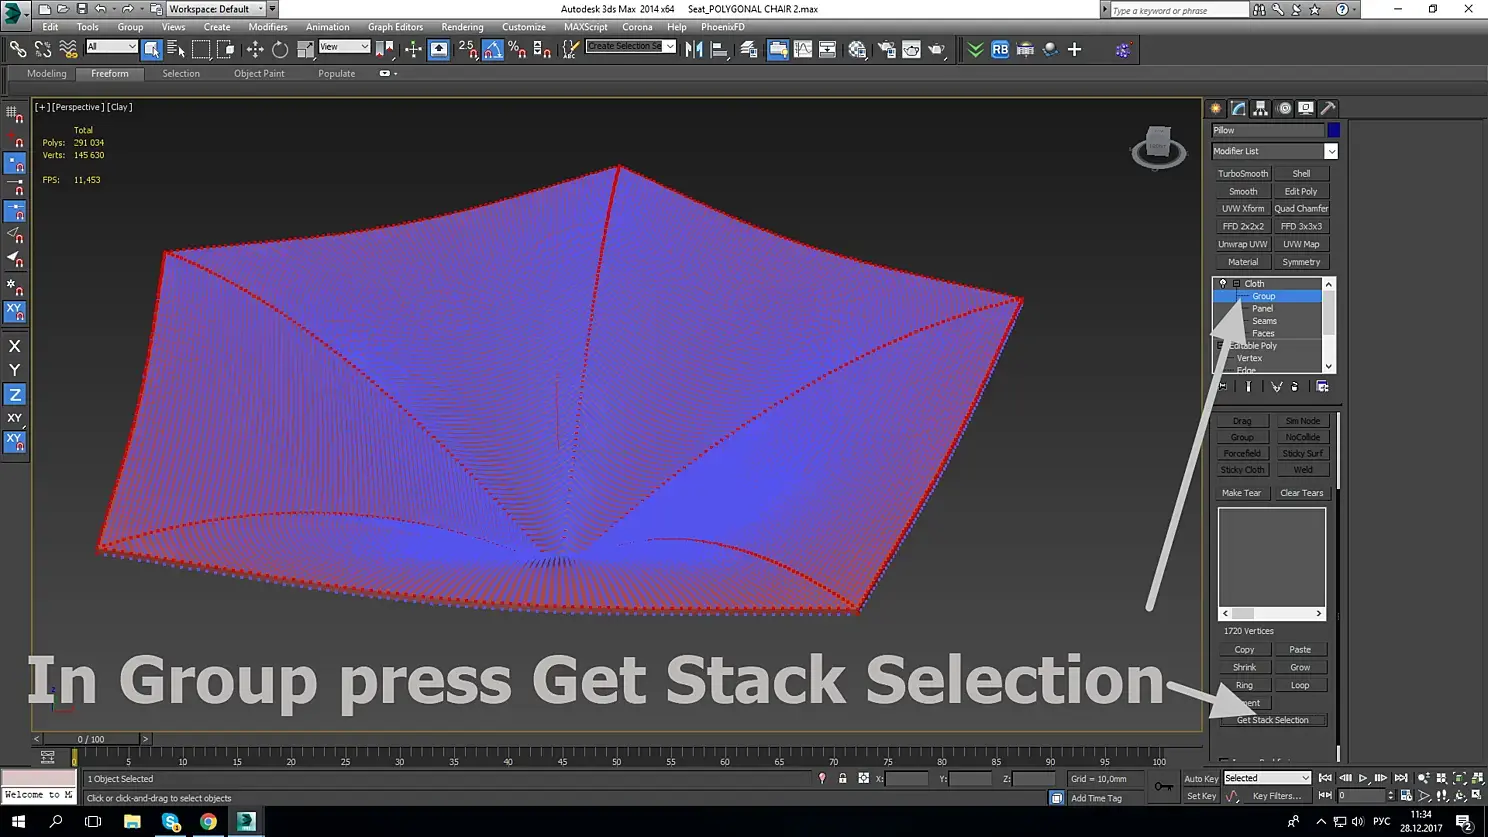Select Panel sub-object in modifier stack
This screenshot has height=837, width=1488.
click(x=1262, y=308)
